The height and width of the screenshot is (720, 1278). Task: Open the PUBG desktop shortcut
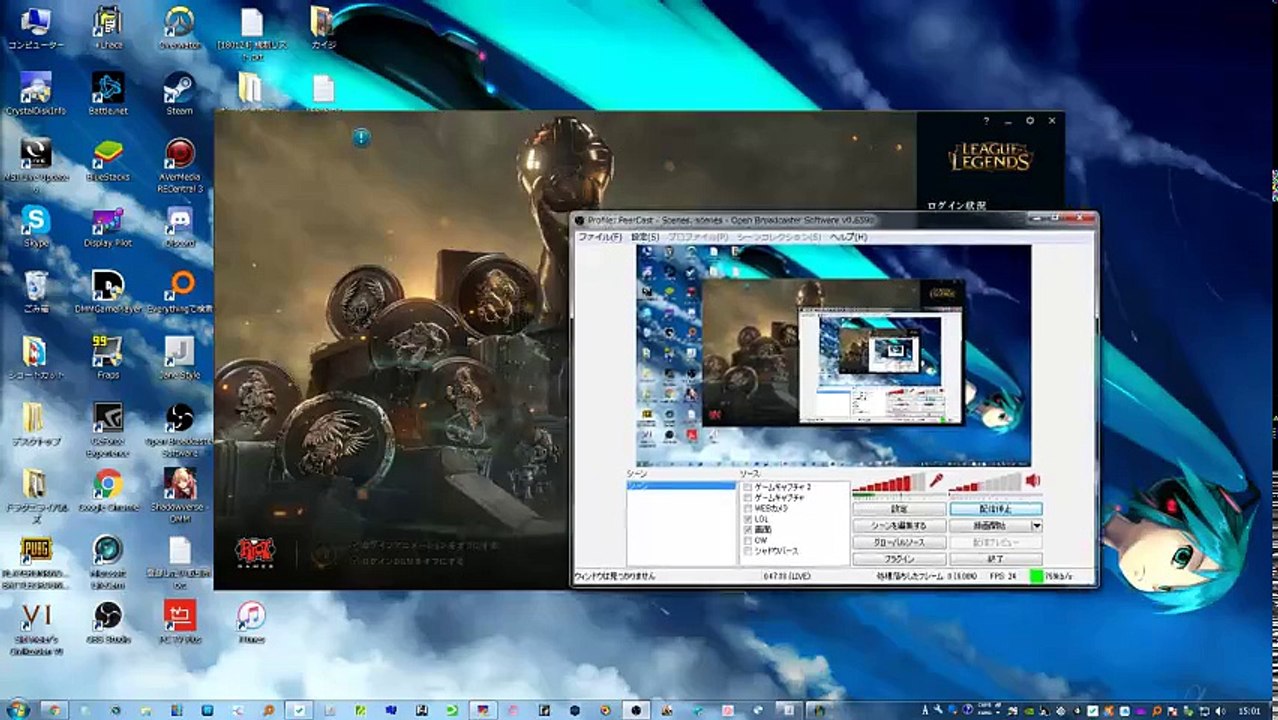[36, 562]
